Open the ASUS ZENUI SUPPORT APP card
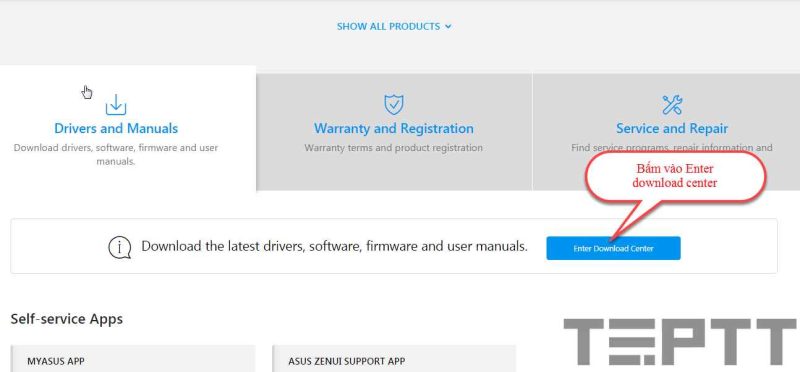This screenshot has height=372, width=800. (394, 359)
